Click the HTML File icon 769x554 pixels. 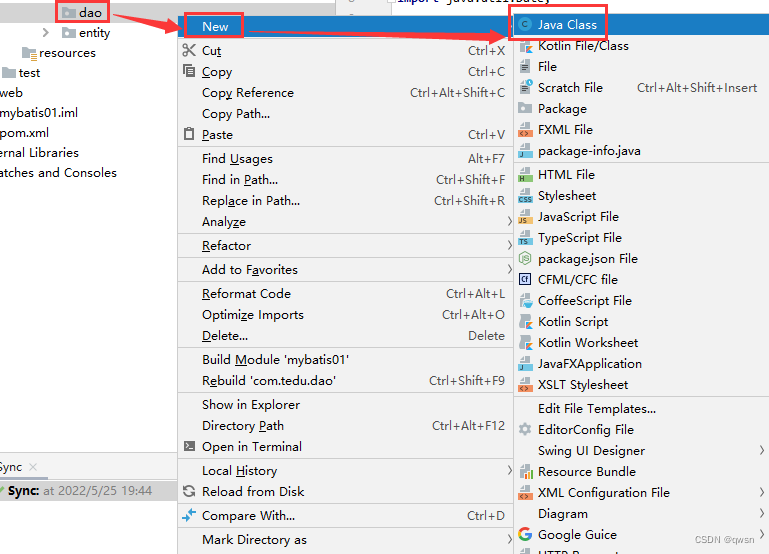[525, 175]
